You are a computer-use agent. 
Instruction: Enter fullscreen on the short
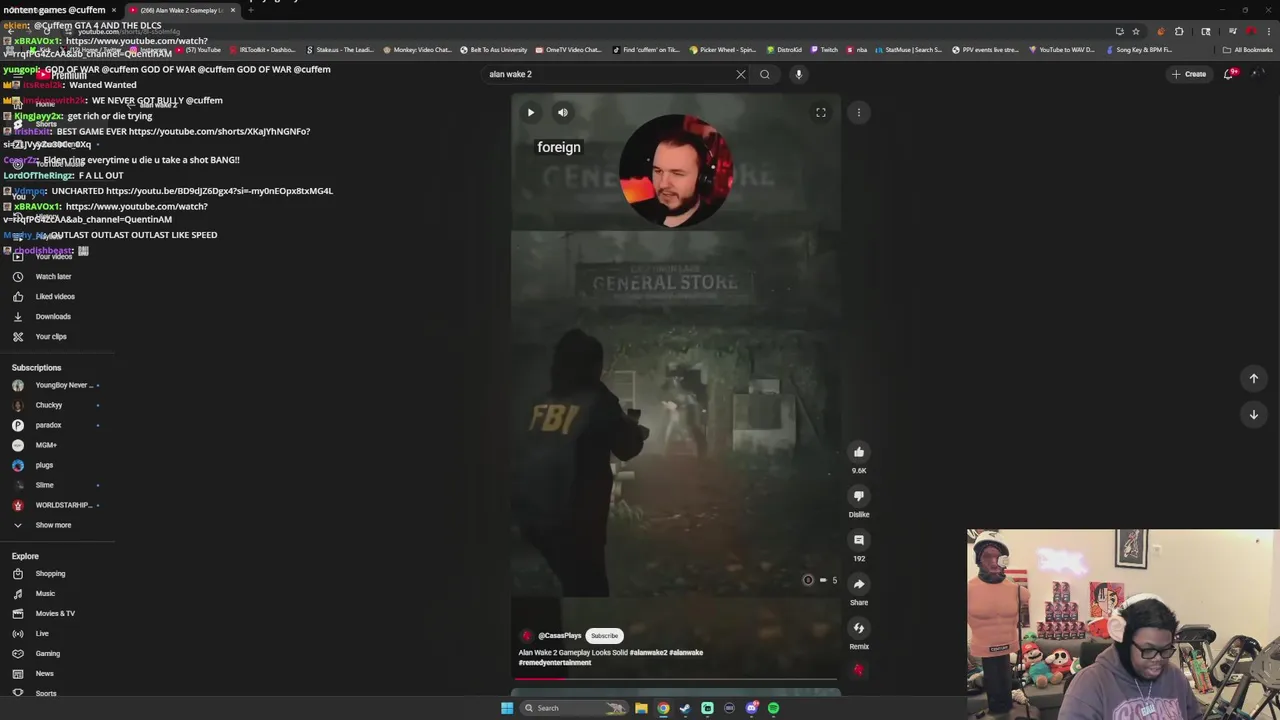click(x=821, y=113)
